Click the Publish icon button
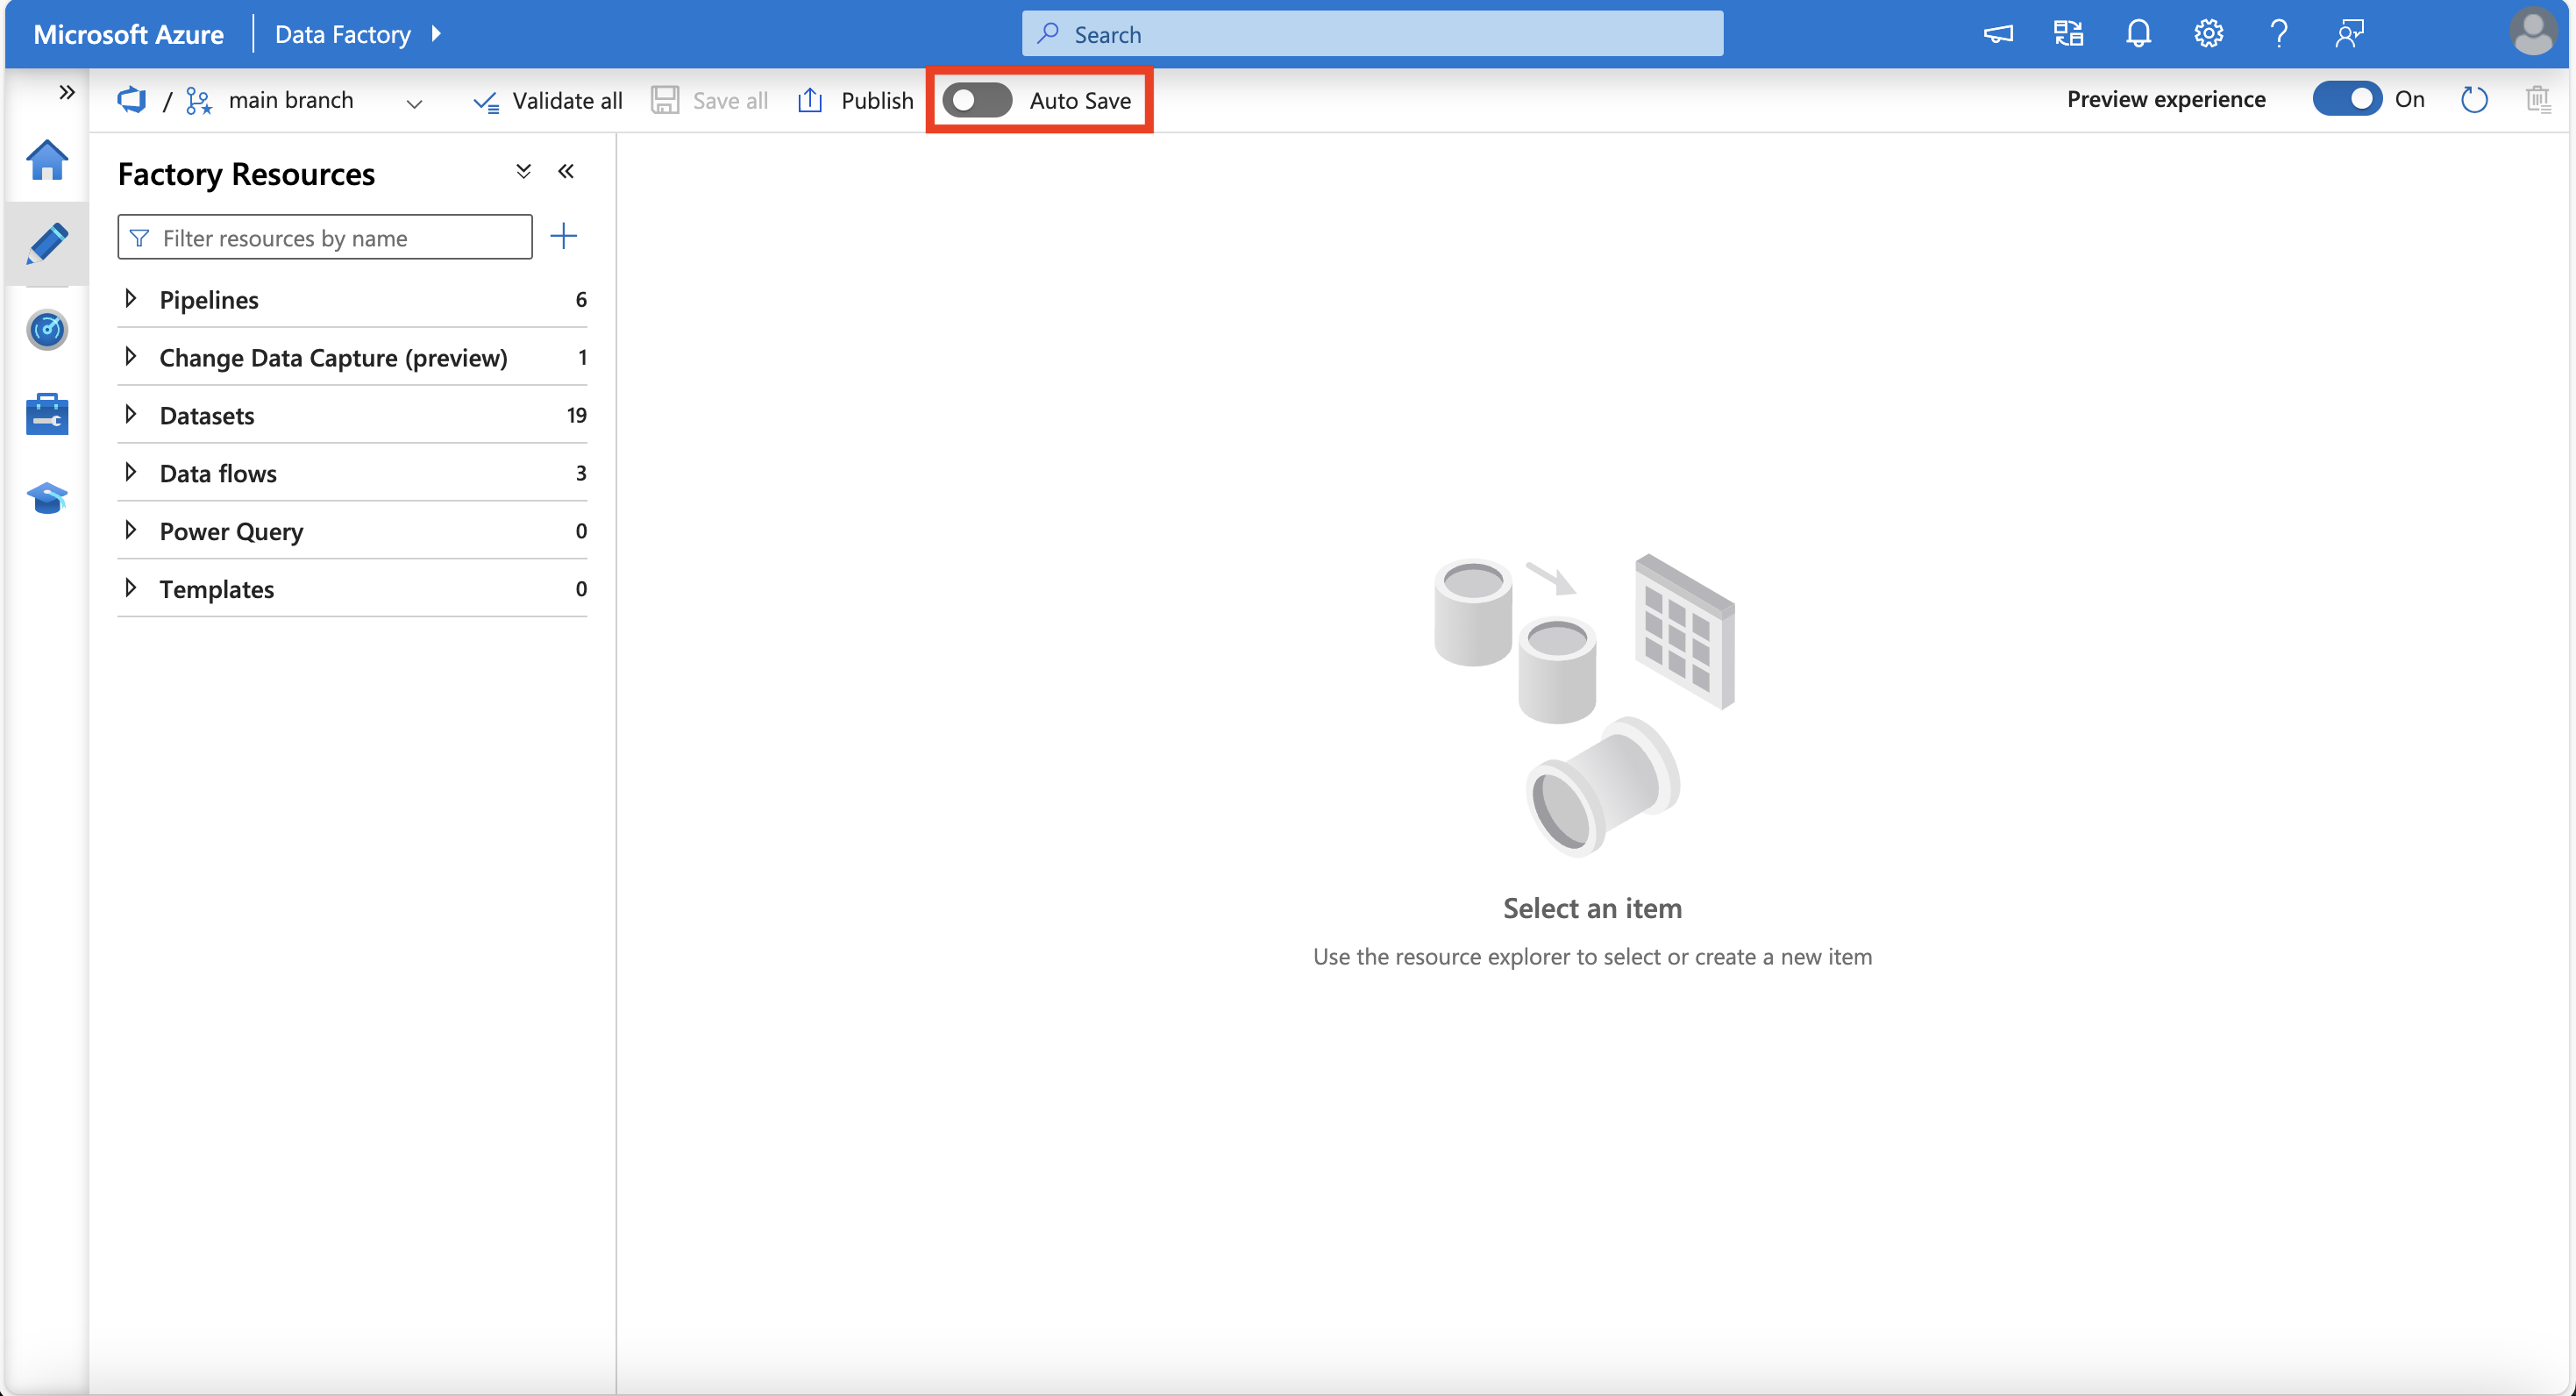 [811, 100]
